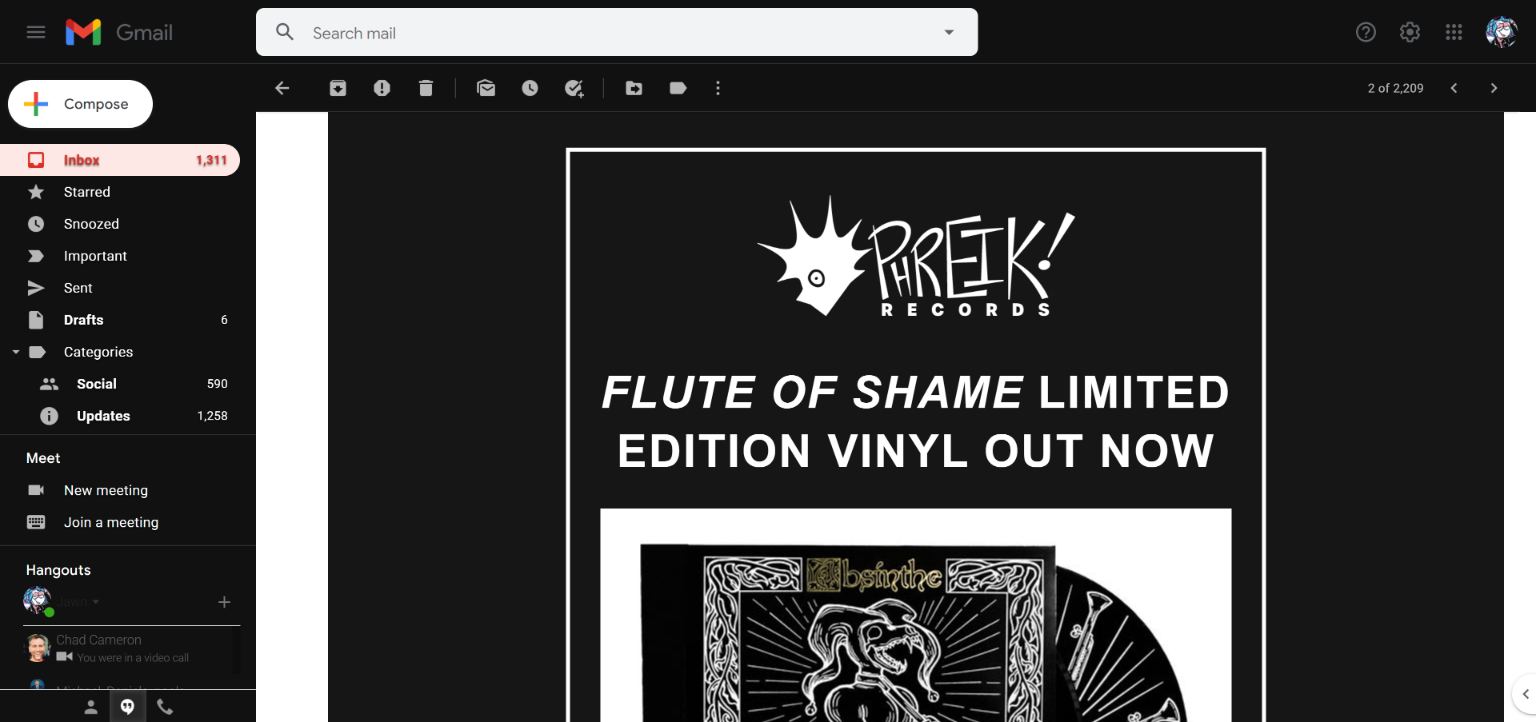Open the Google apps grid icon
Image resolution: width=1536 pixels, height=722 pixels.
pos(1454,32)
